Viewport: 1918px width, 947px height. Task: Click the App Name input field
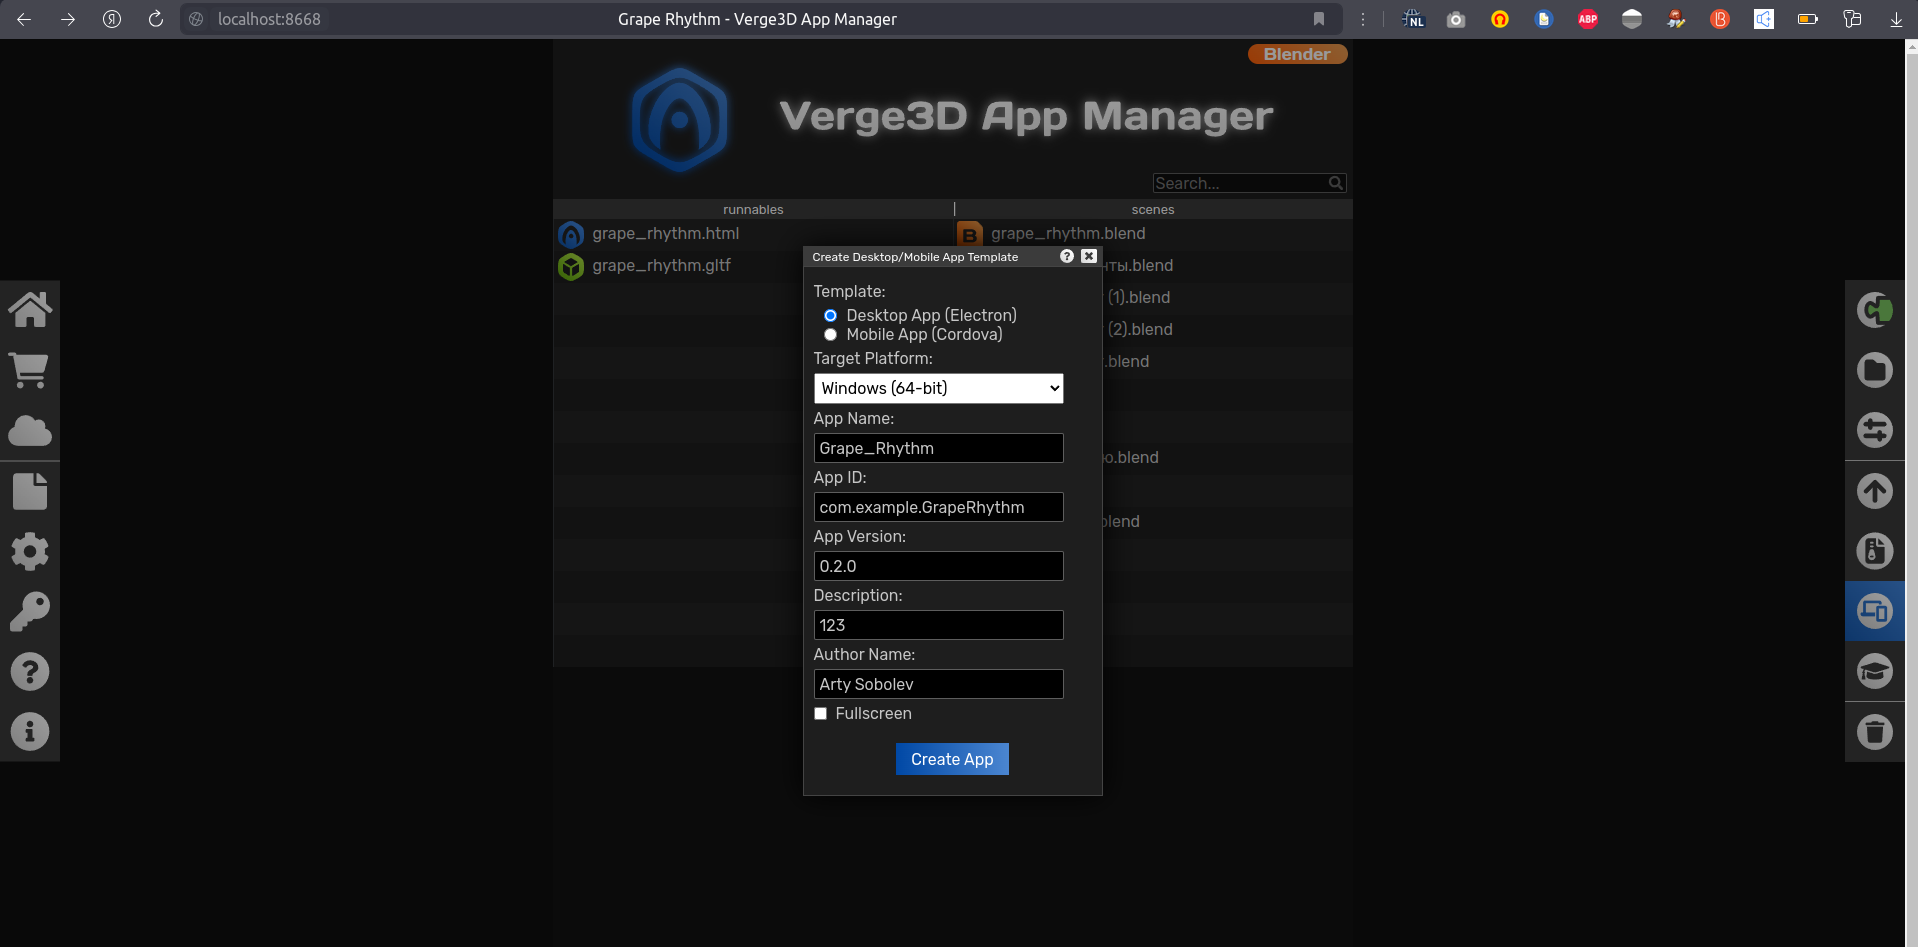[x=938, y=448]
